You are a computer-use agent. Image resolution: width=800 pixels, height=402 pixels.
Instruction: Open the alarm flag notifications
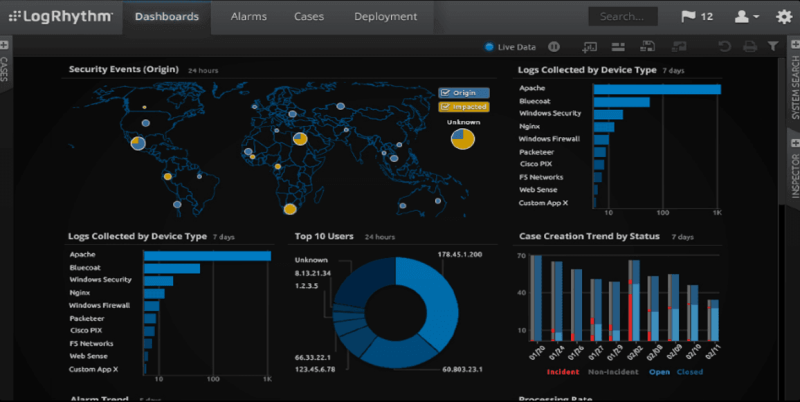tap(698, 16)
